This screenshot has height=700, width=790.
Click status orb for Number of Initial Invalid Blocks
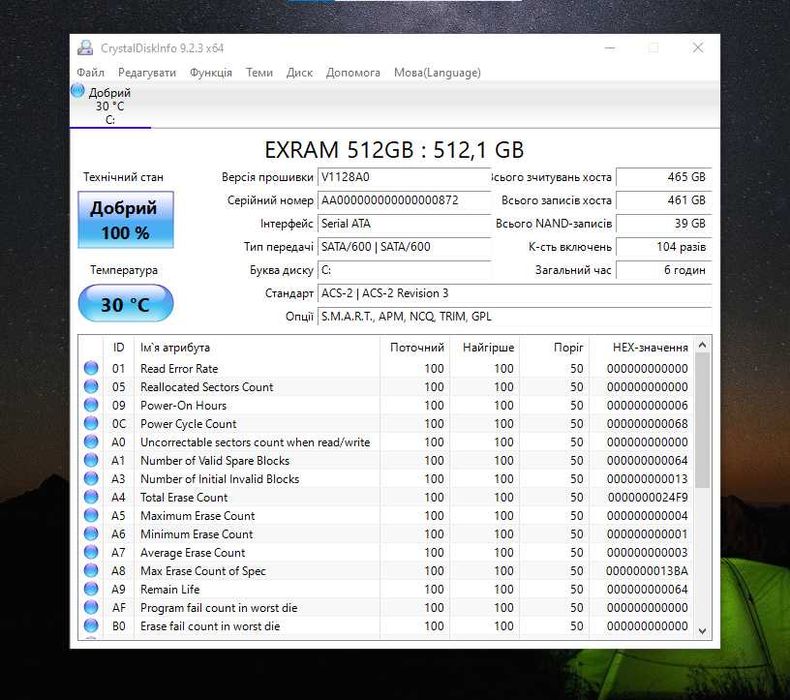click(x=91, y=478)
